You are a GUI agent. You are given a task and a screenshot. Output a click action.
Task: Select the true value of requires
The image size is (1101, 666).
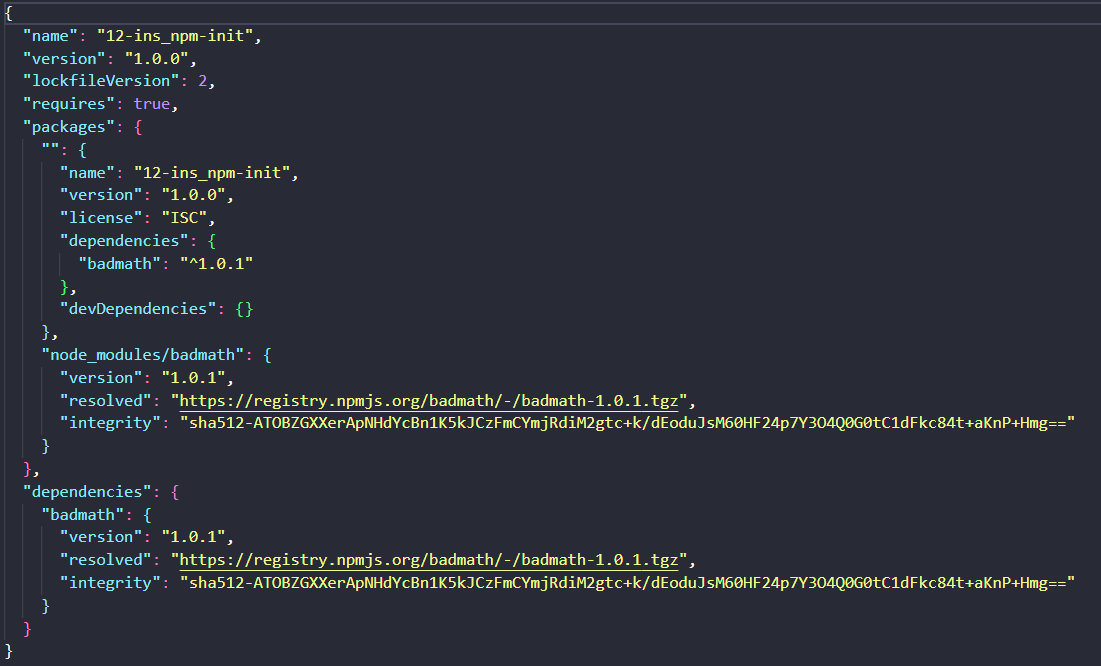pos(152,104)
